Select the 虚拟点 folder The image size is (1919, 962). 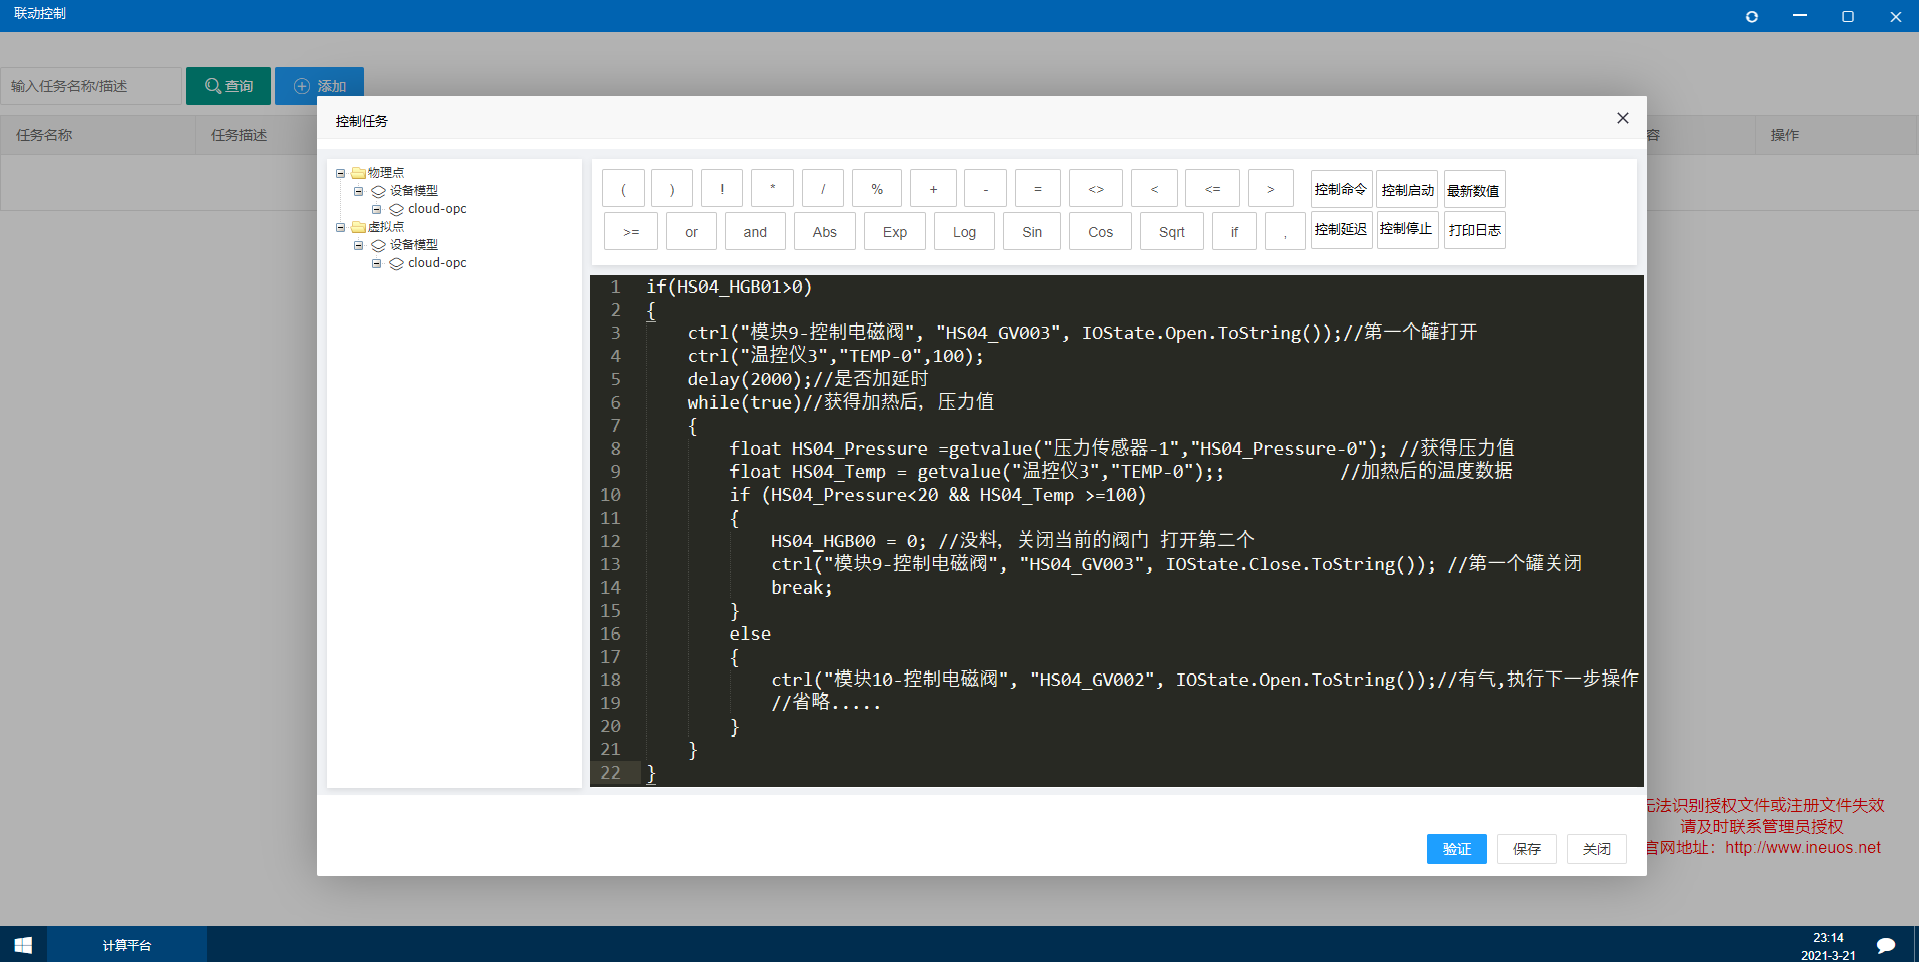385,227
